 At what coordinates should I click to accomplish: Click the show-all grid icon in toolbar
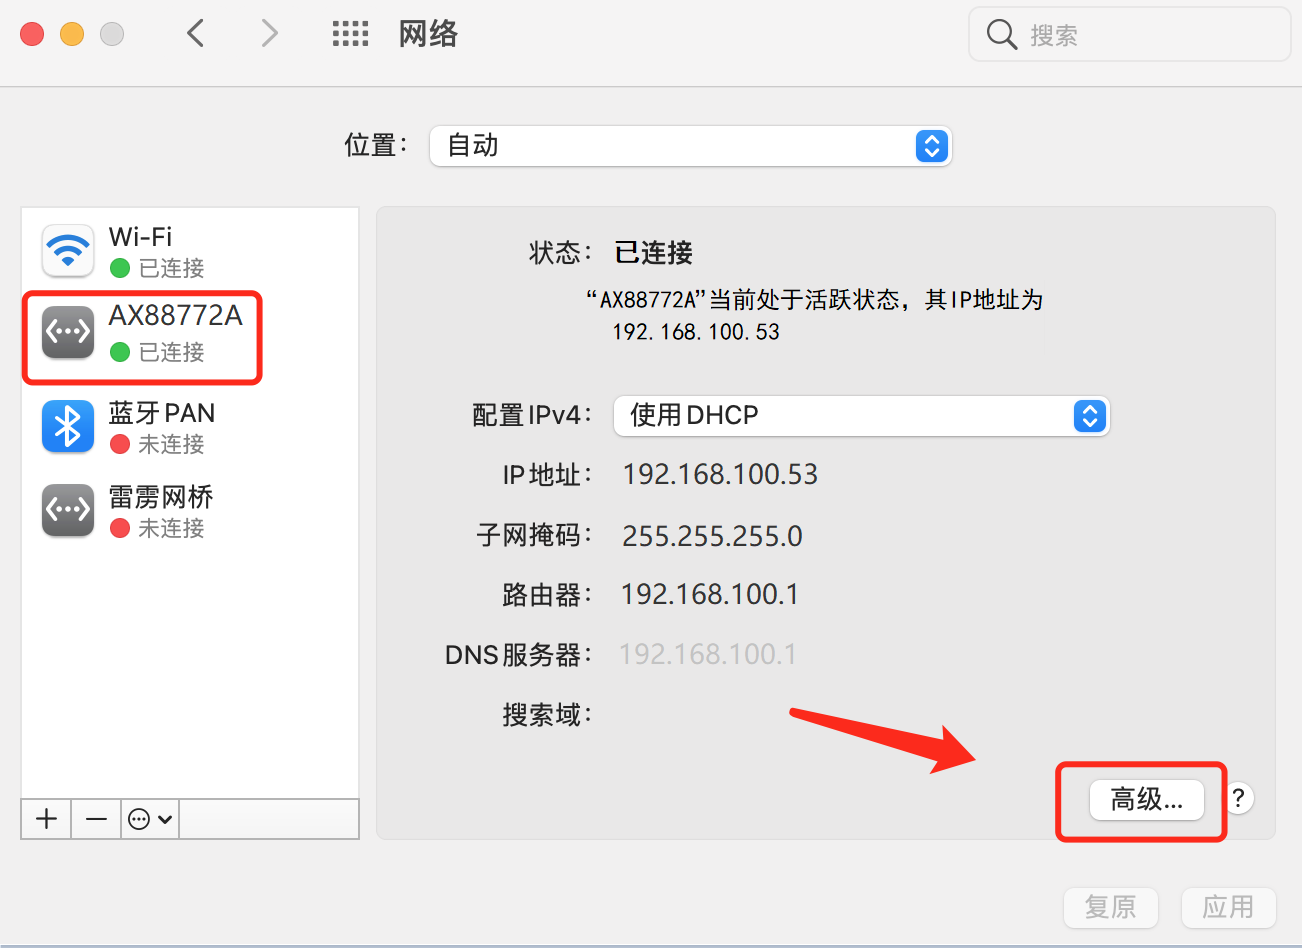tap(350, 34)
